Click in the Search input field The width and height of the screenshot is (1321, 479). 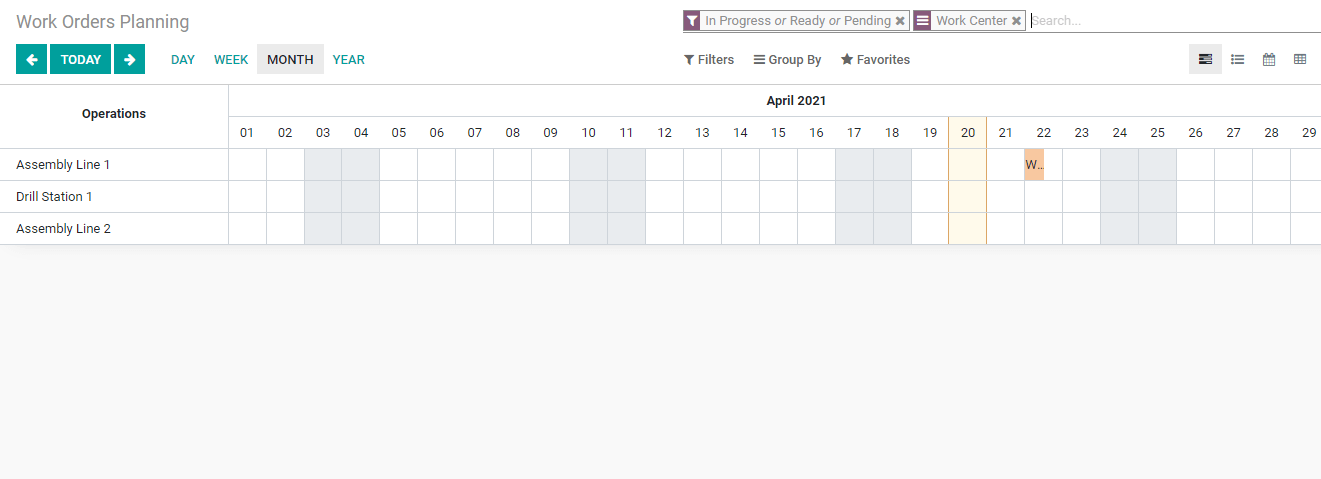point(1174,20)
